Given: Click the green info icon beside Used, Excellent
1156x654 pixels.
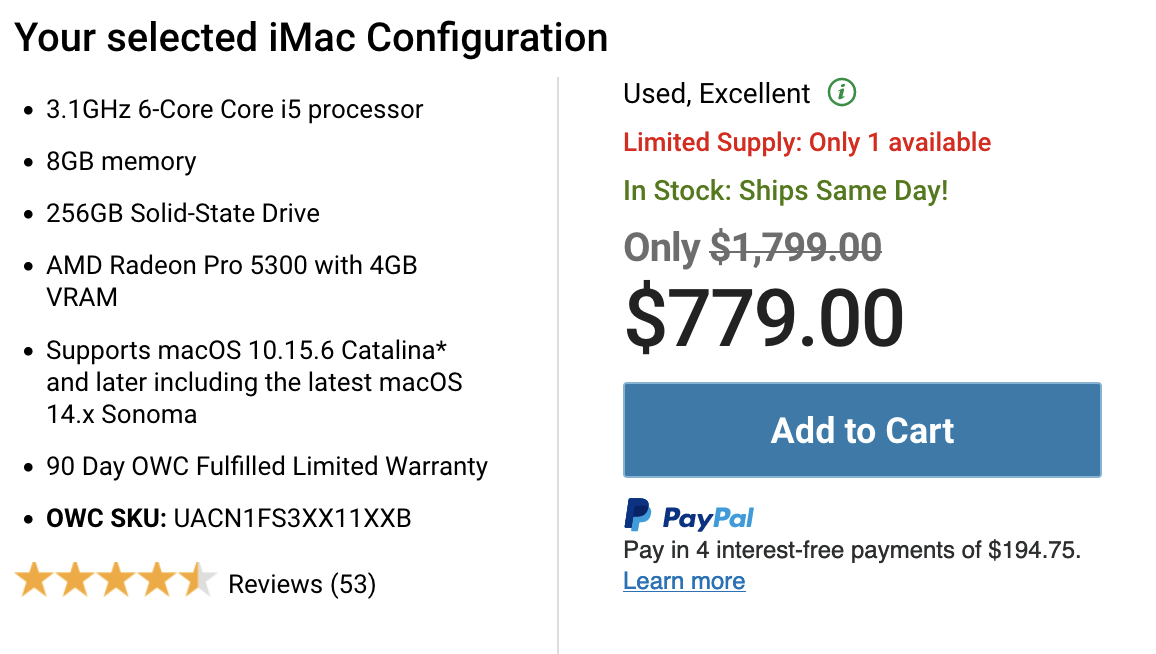Looking at the screenshot, I should [841, 93].
